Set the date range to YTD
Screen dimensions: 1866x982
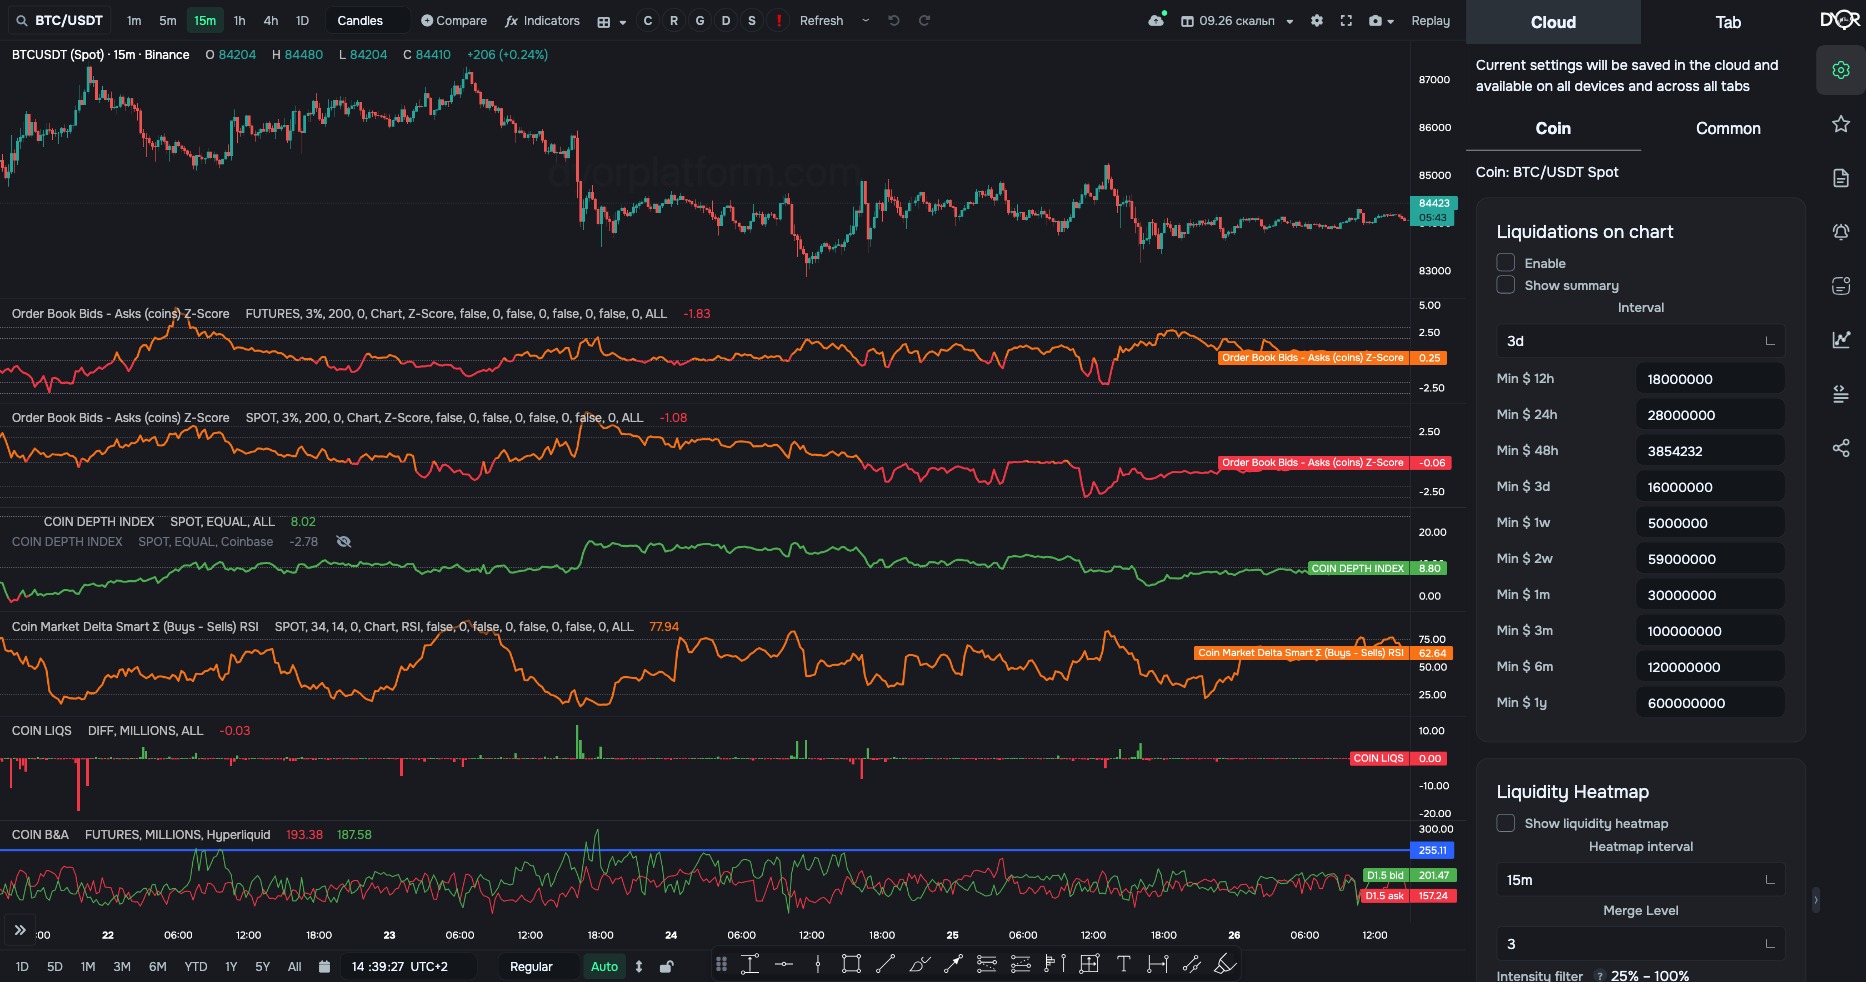pyautogui.click(x=196, y=966)
